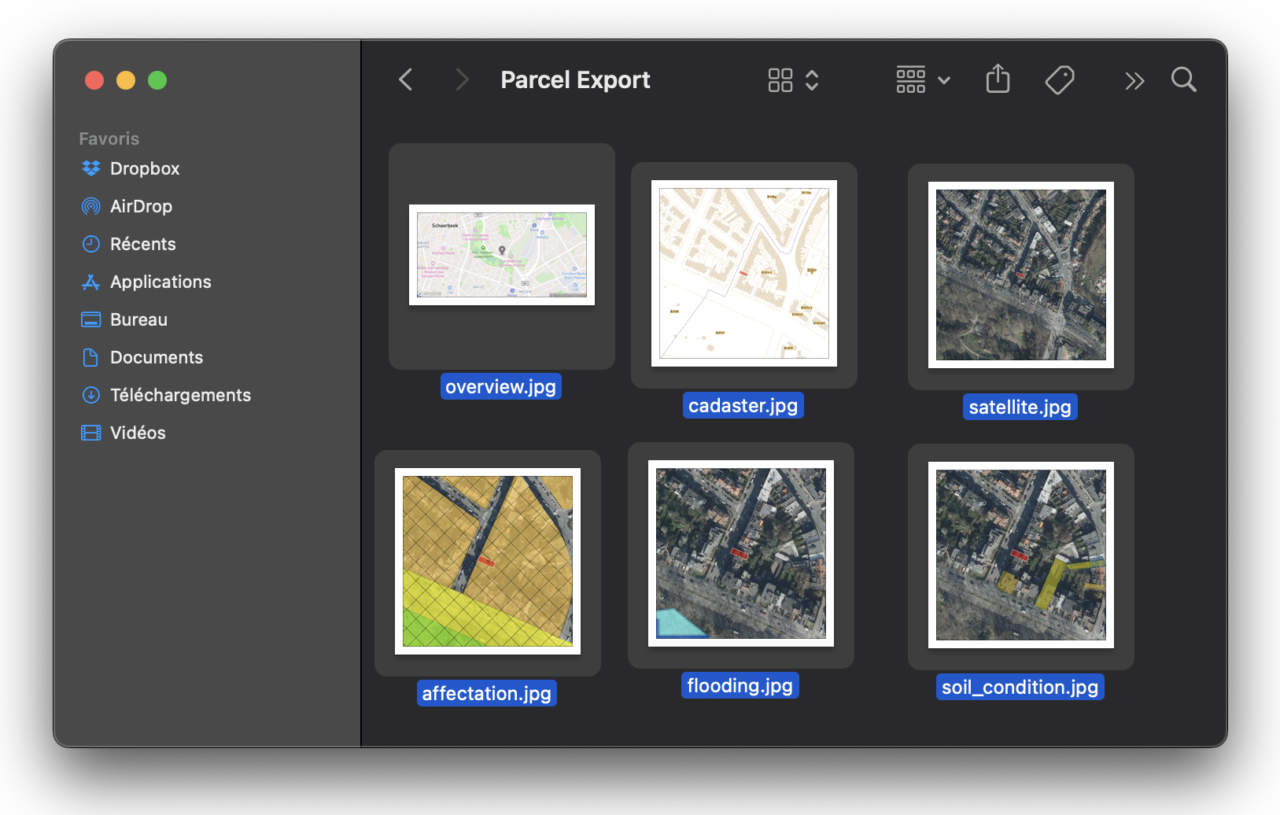This screenshot has height=815, width=1280.
Task: Navigate back with the left arrow
Action: [405, 79]
